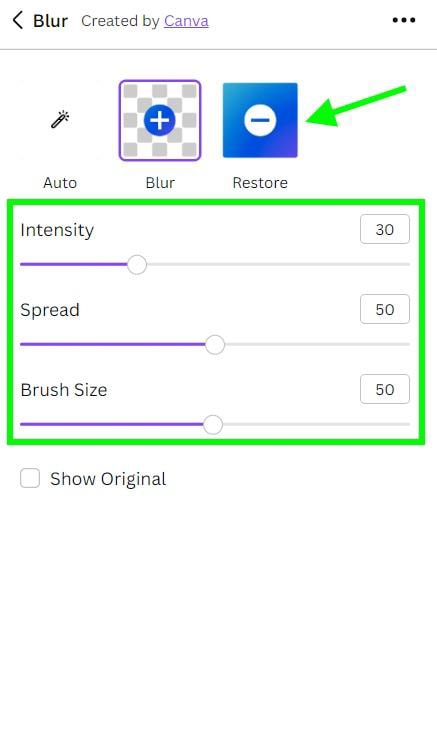437x749 pixels.
Task: Click the unfilled gray Spread slider track
Action: tap(317, 344)
